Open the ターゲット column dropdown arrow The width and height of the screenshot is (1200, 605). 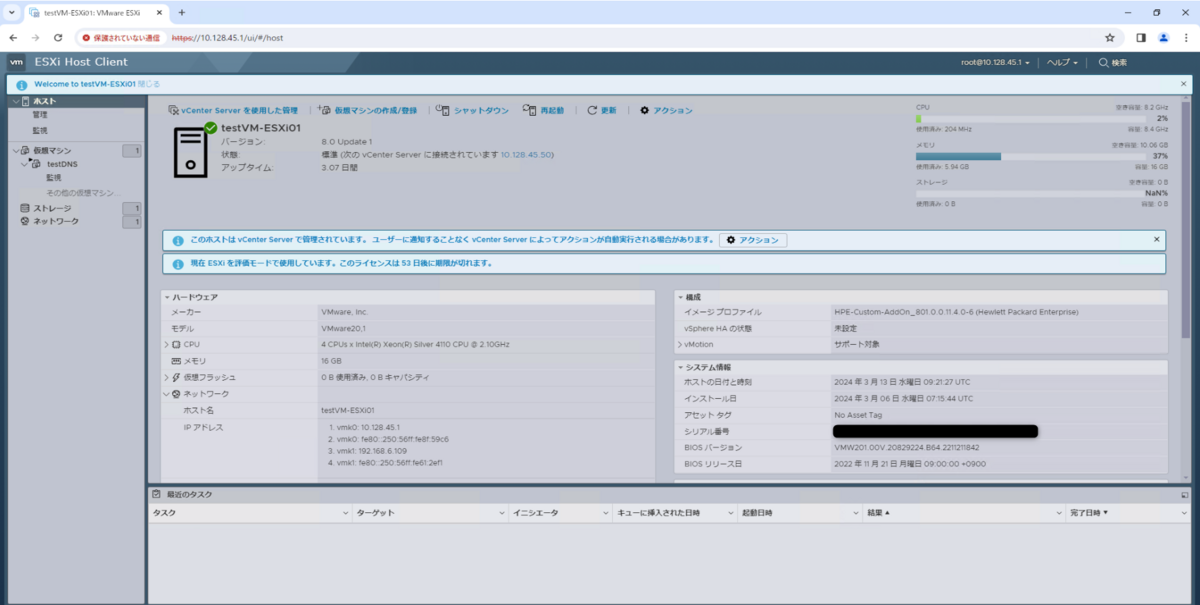(x=502, y=512)
